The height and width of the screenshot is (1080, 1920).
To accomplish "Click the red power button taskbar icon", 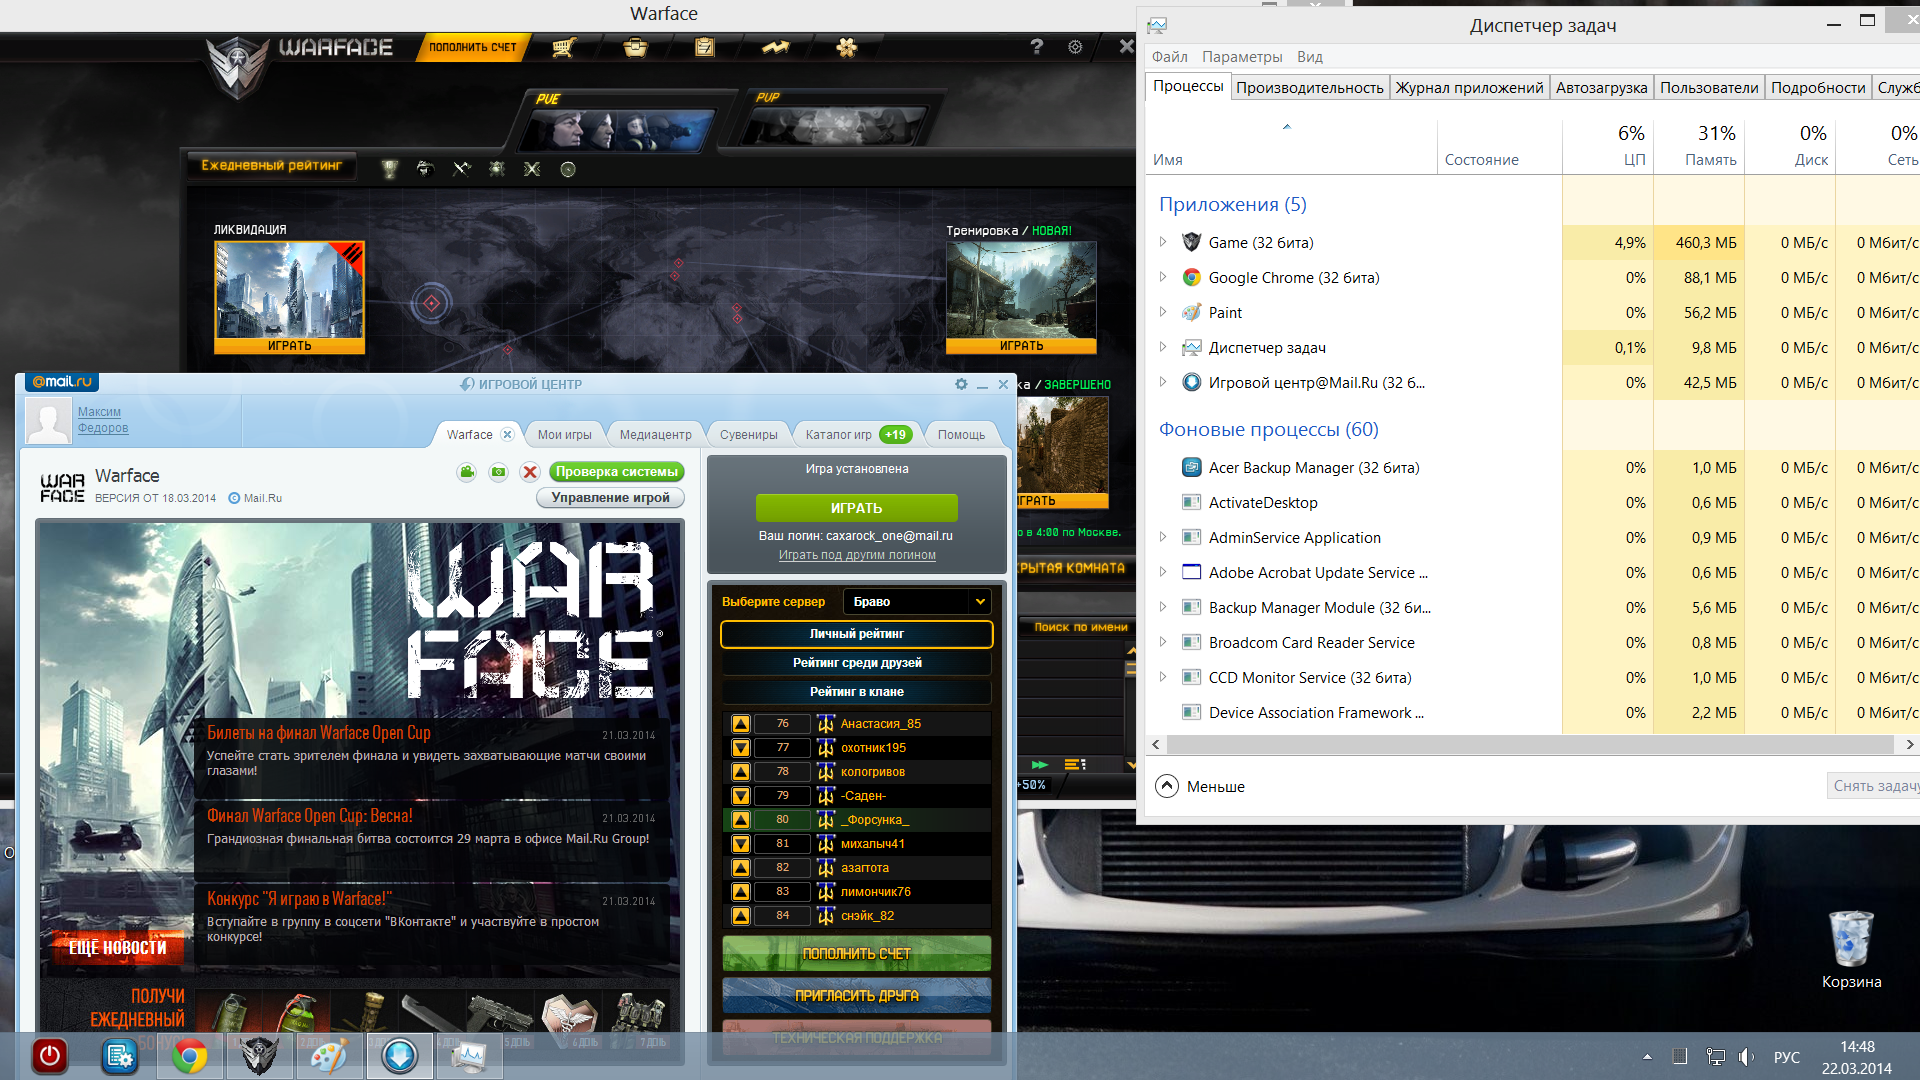I will (49, 1056).
